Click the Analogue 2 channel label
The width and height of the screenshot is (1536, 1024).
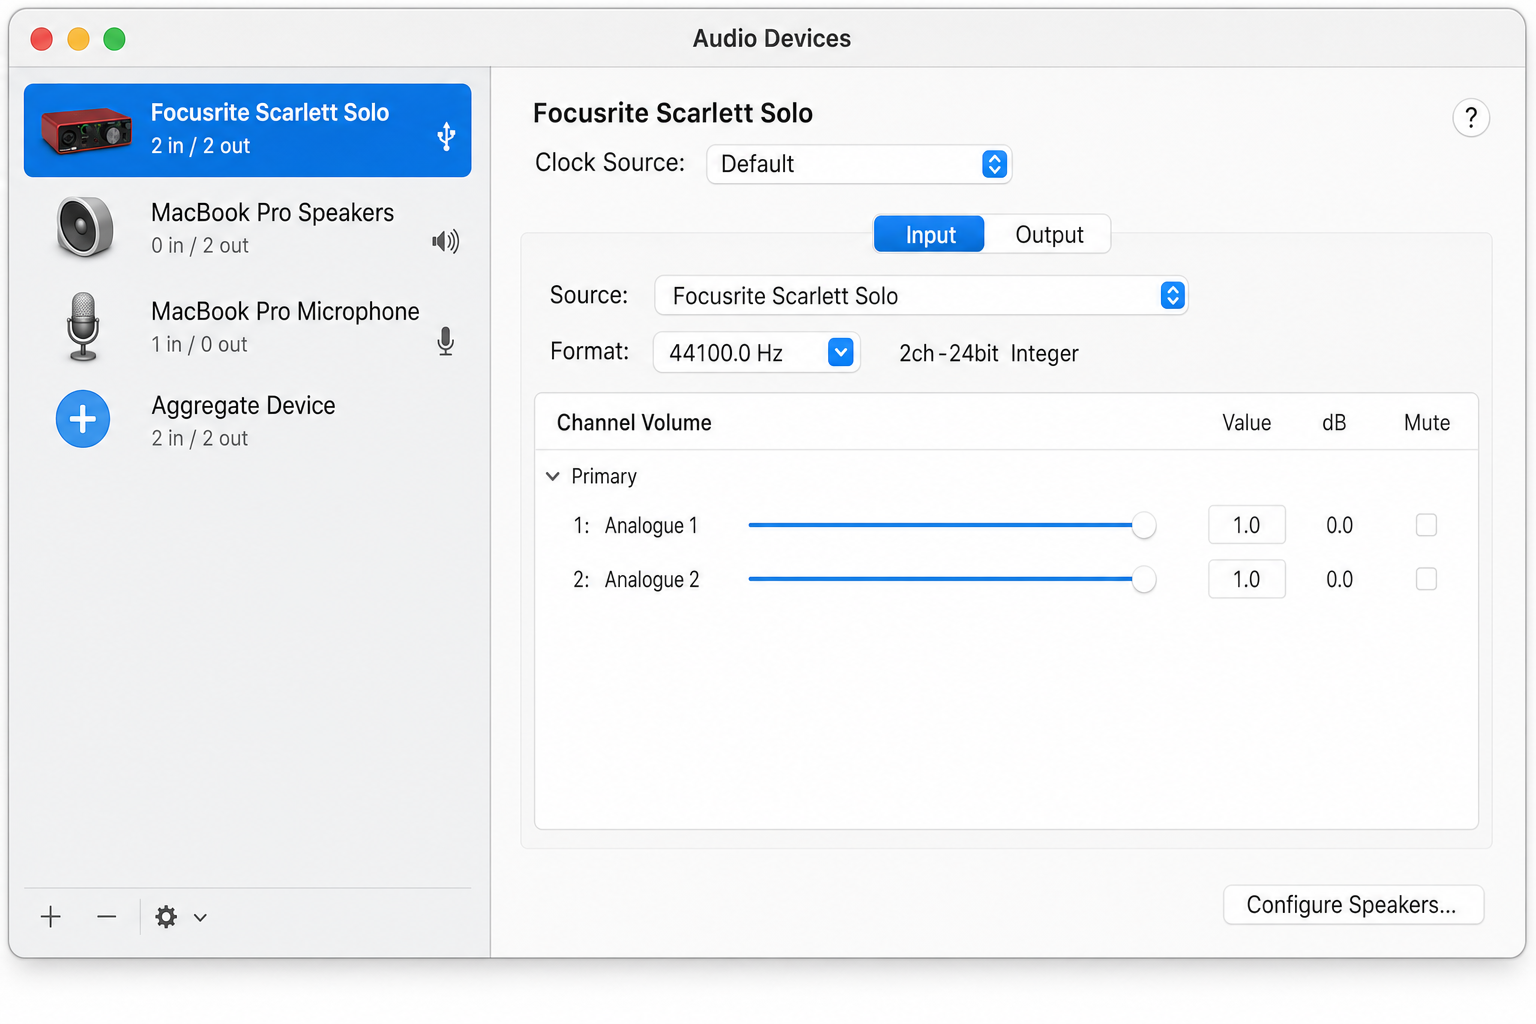[652, 580]
